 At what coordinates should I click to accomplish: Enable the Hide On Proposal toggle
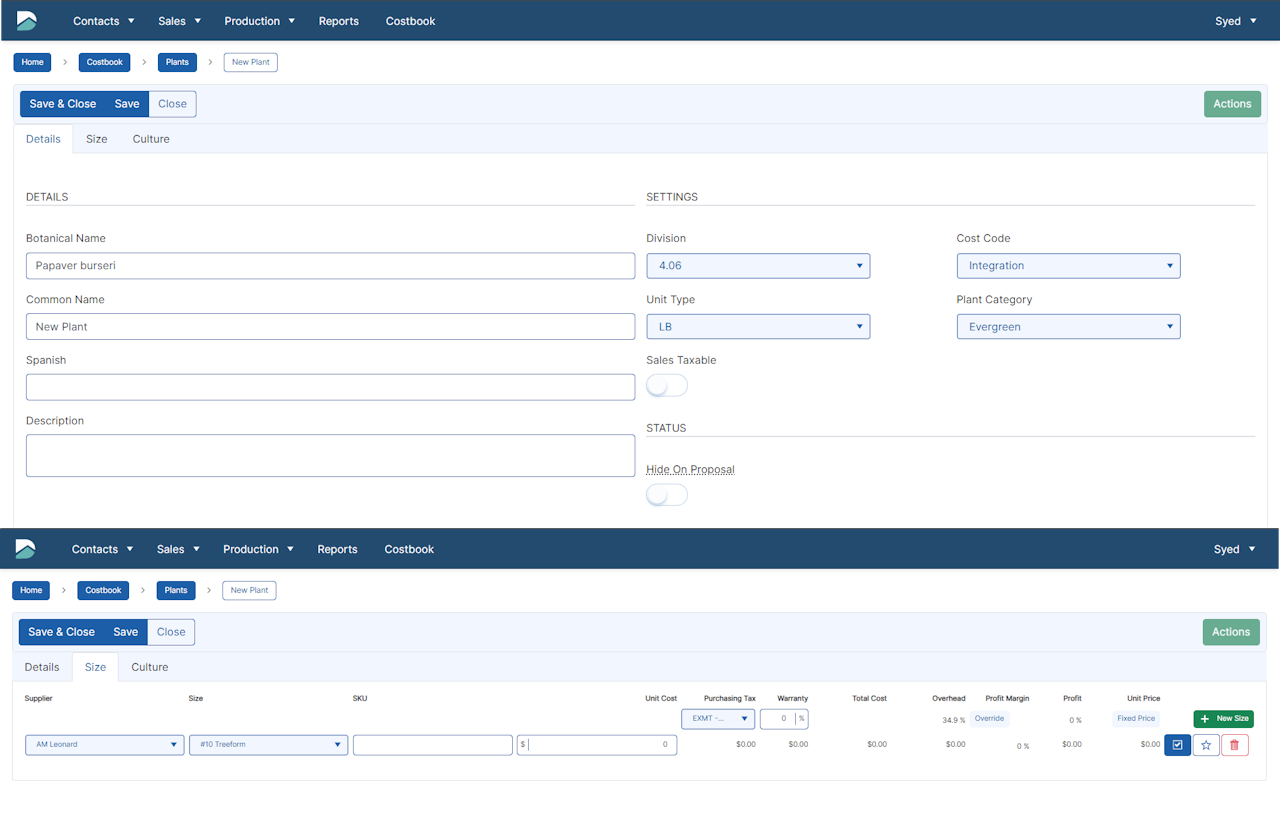667,495
